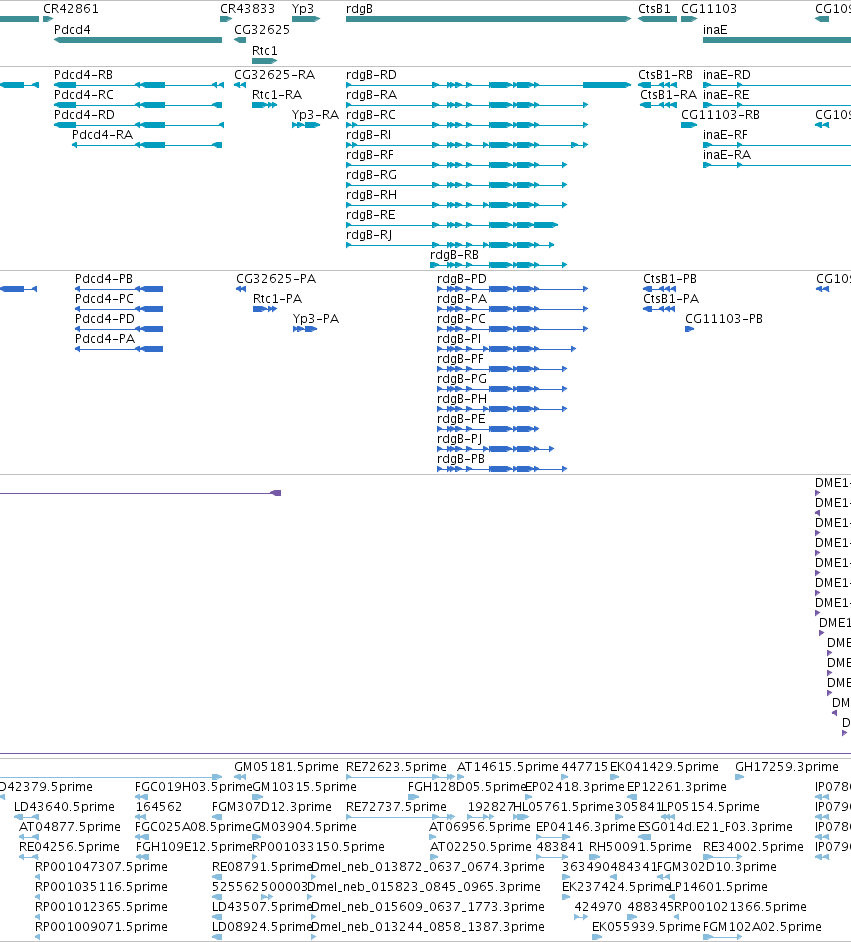Select the Pdcd4 gene span bar
This screenshot has width=851, height=942.
tap(138, 40)
